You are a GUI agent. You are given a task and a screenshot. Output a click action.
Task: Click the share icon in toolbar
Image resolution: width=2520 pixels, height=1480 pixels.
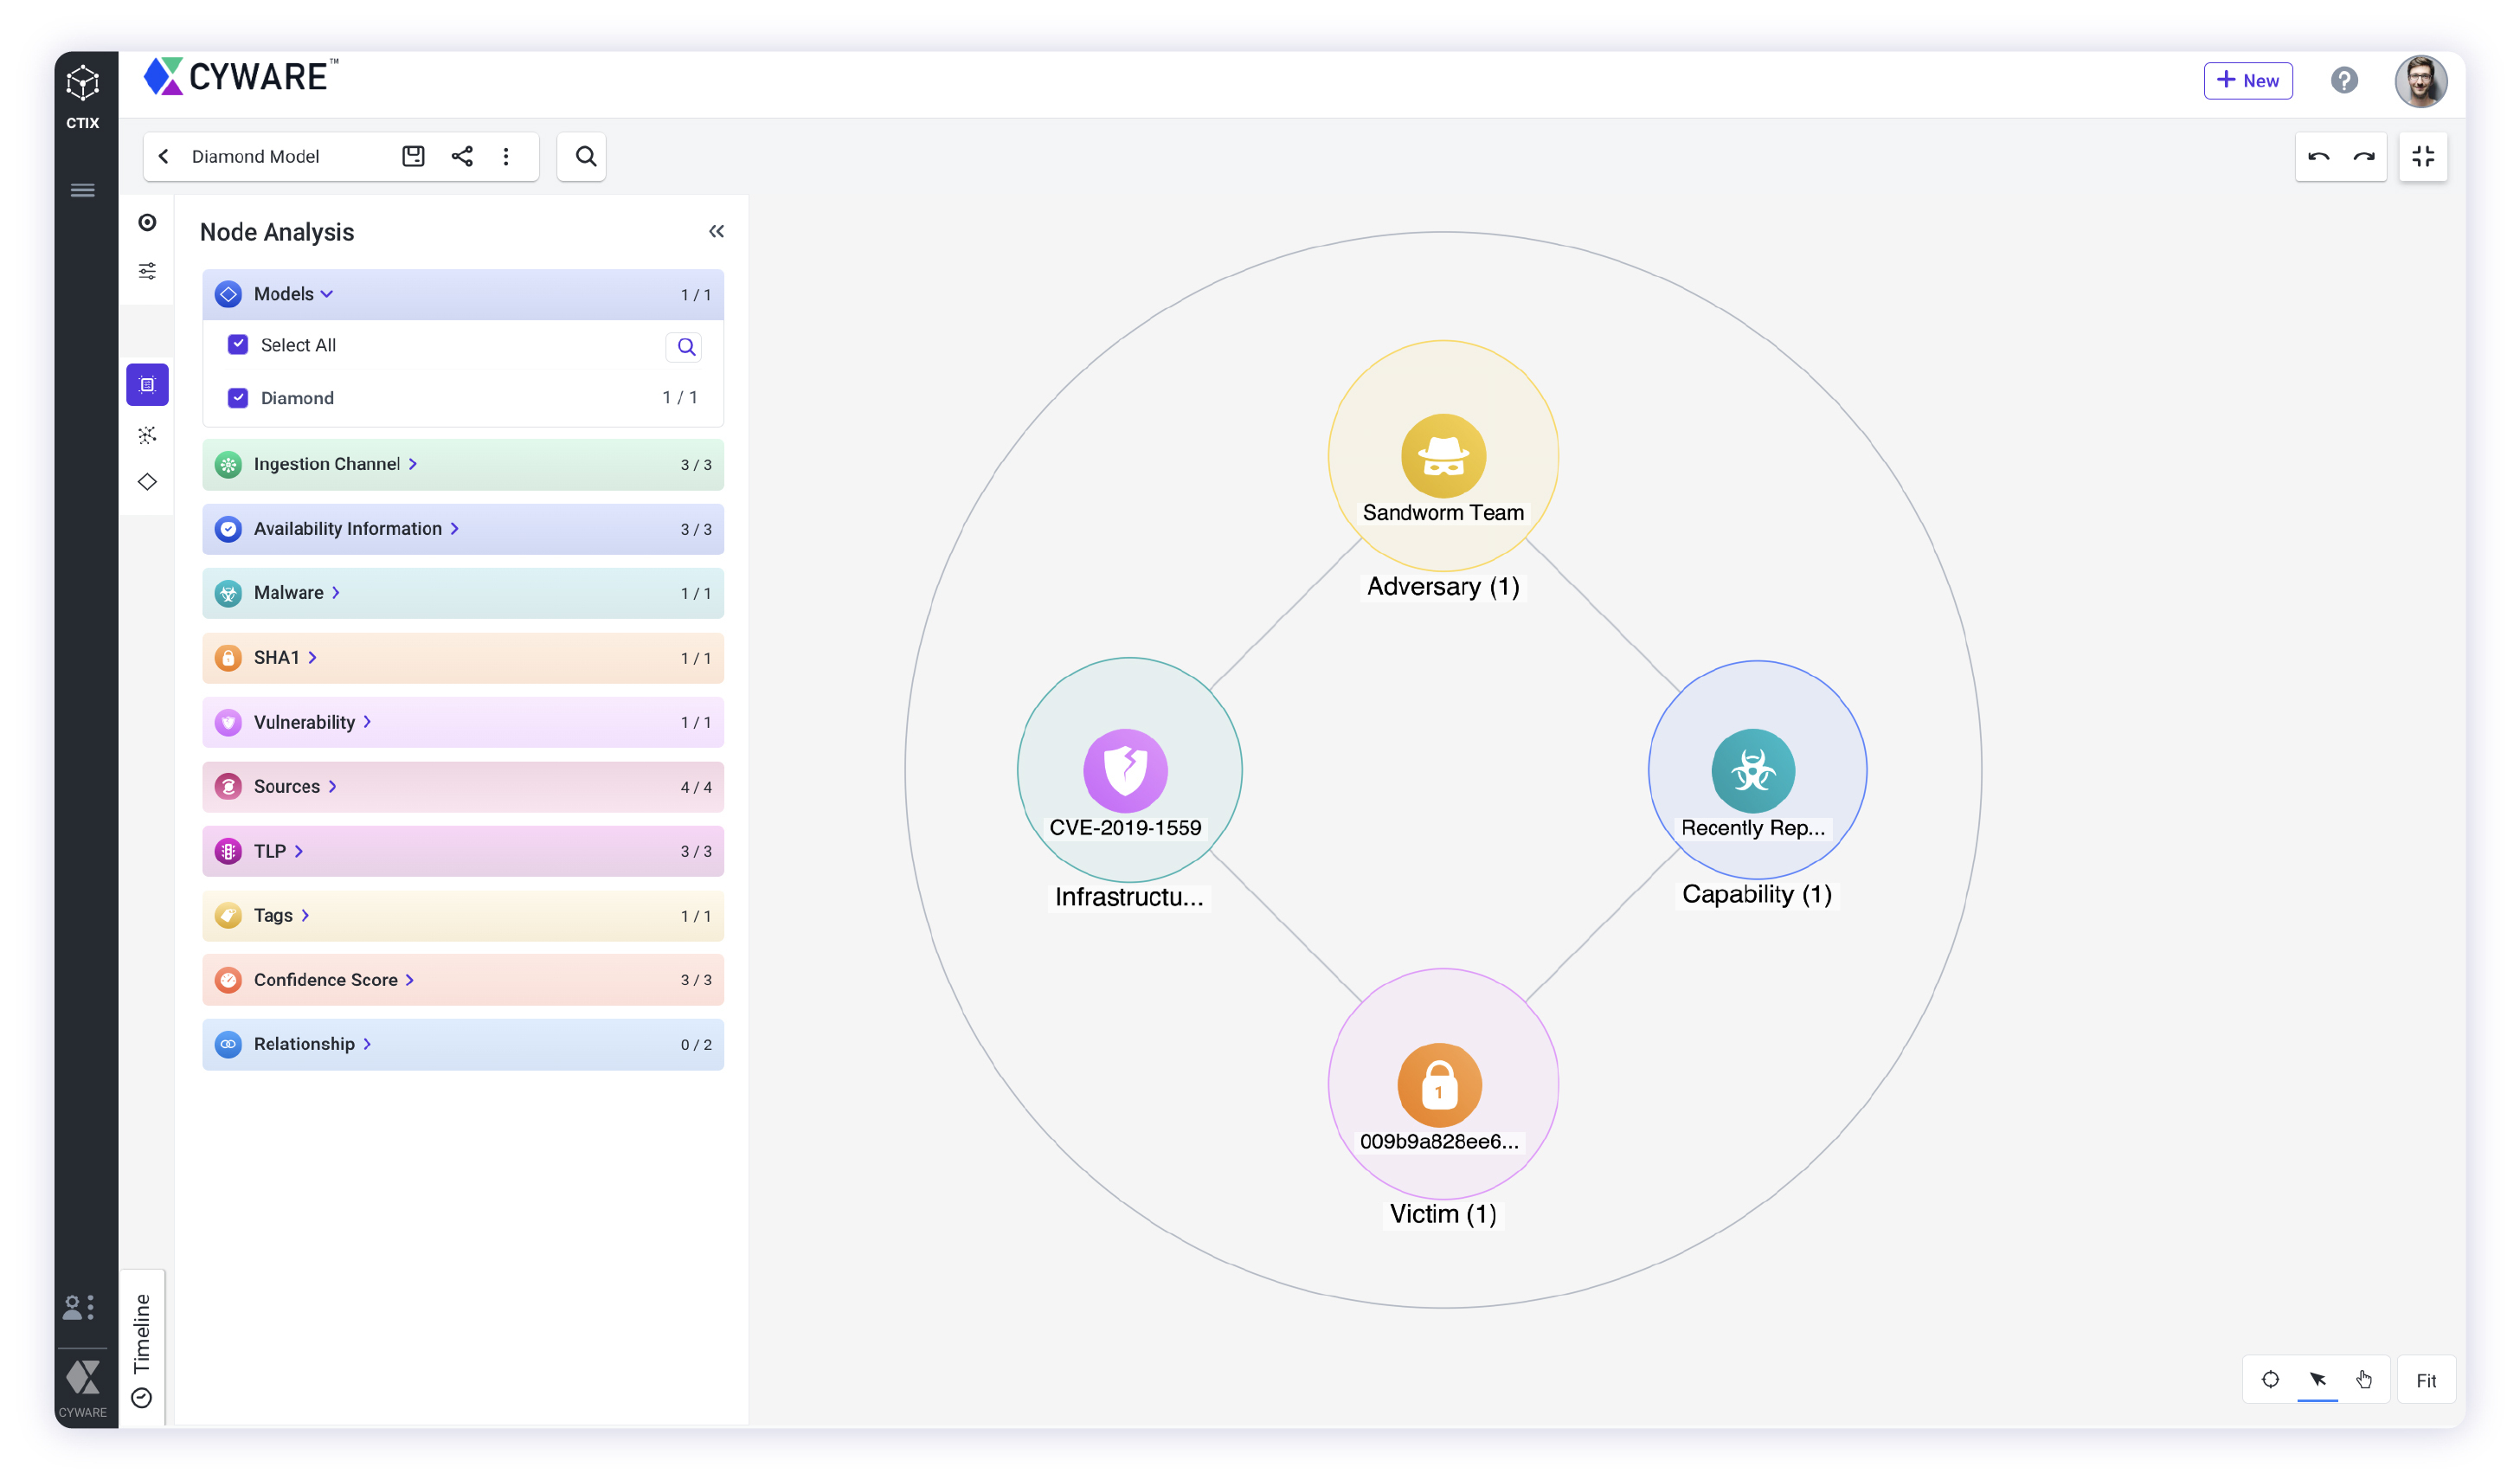pyautogui.click(x=462, y=156)
